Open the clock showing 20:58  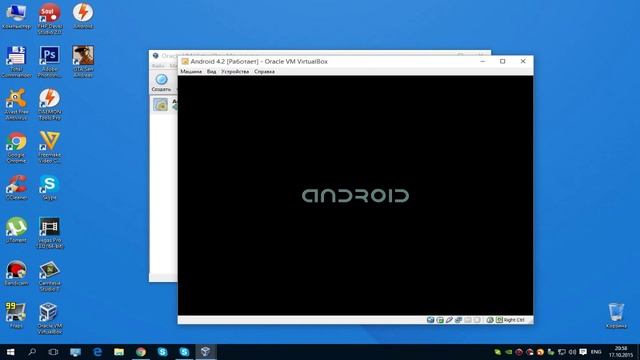click(x=620, y=352)
